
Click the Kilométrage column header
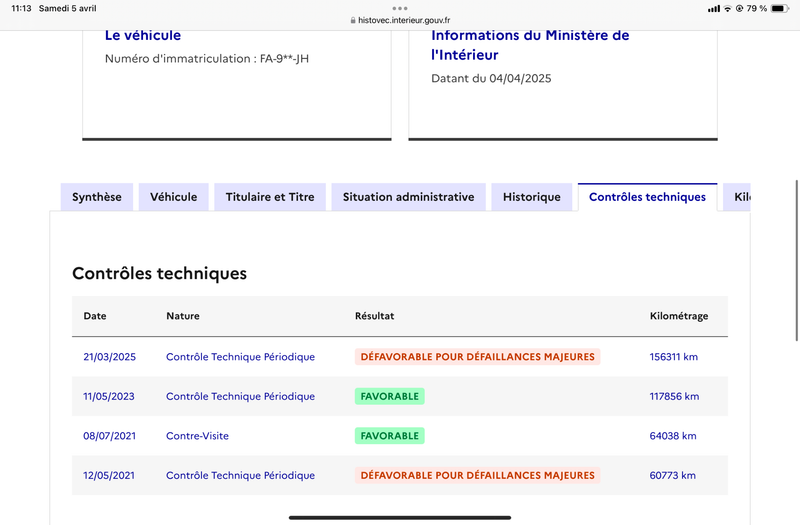click(678, 316)
